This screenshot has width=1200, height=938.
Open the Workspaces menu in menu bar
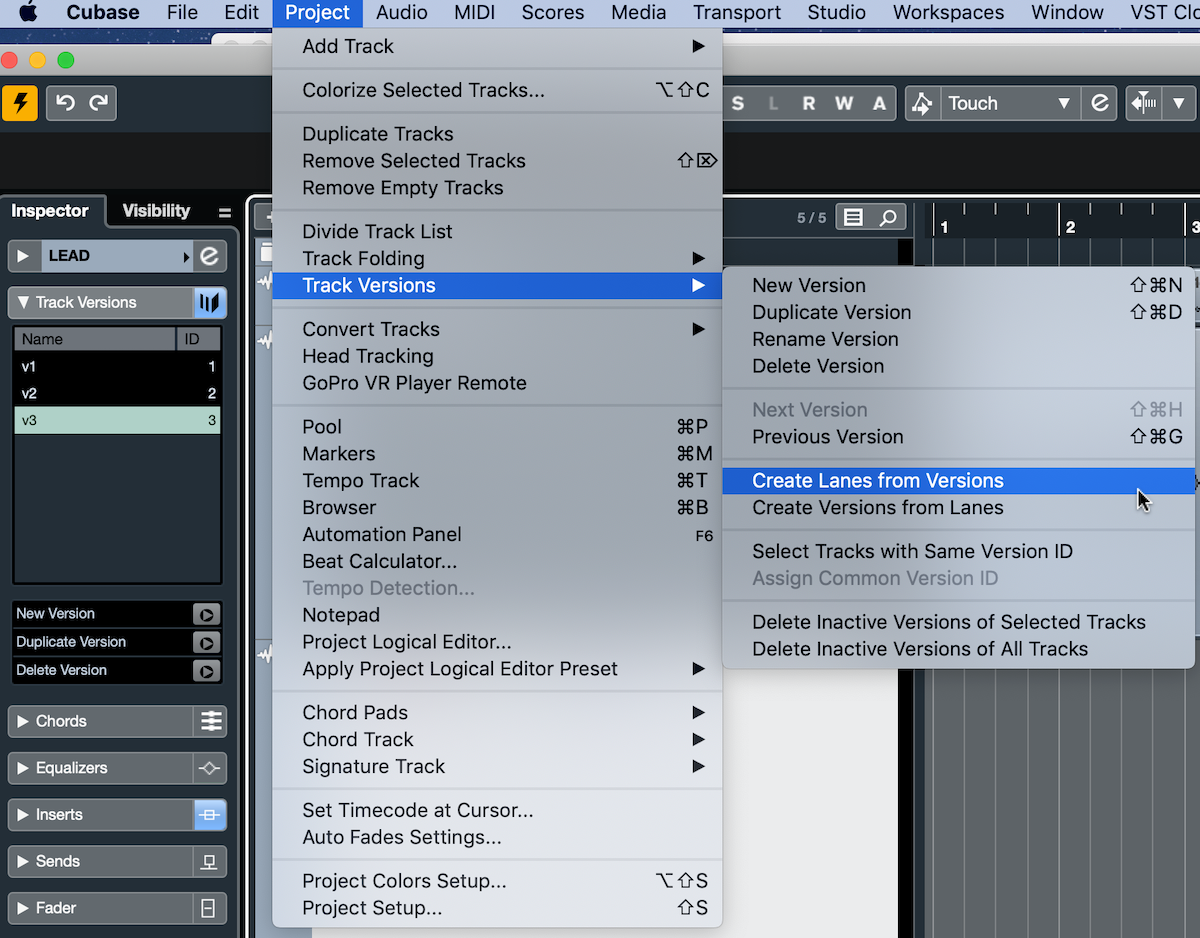pyautogui.click(x=948, y=13)
